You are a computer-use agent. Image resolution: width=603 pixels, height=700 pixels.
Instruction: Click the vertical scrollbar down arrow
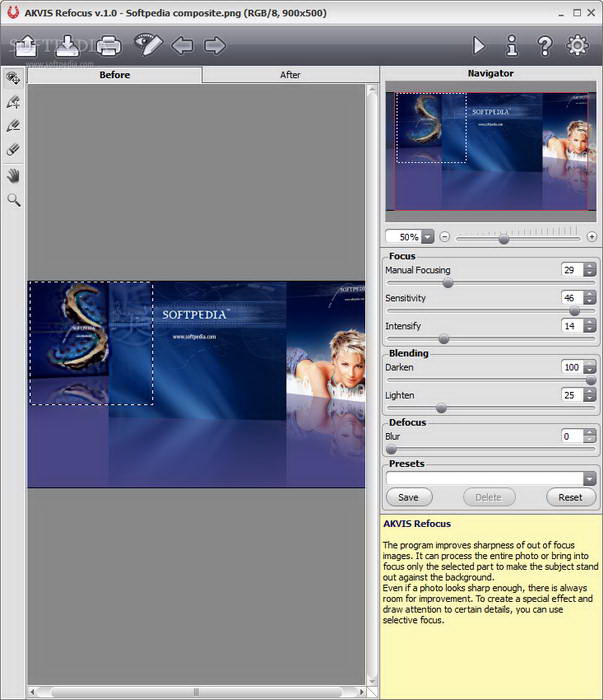click(x=372, y=680)
